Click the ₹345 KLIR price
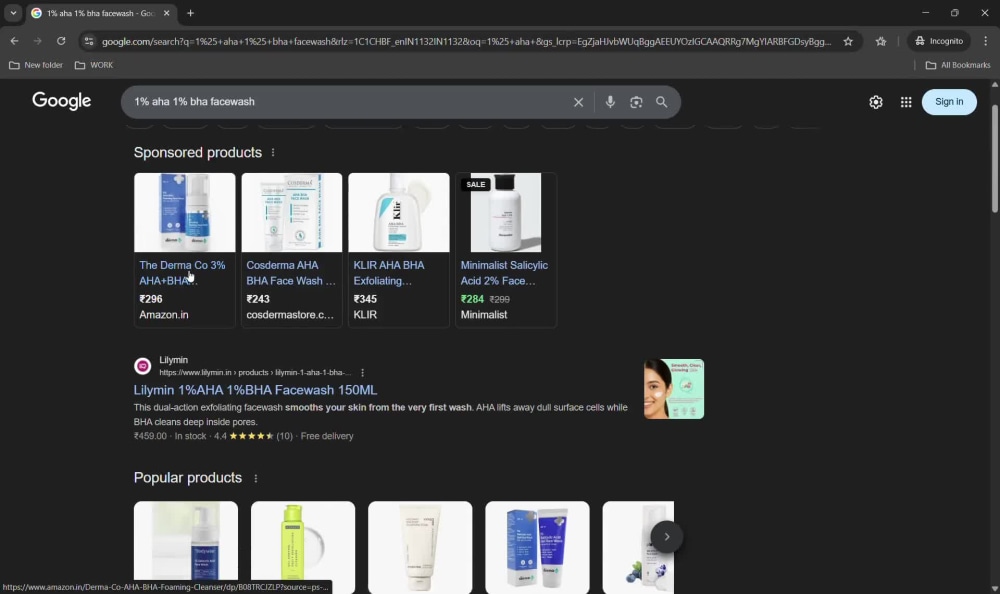This screenshot has width=1000, height=594. coord(365,299)
